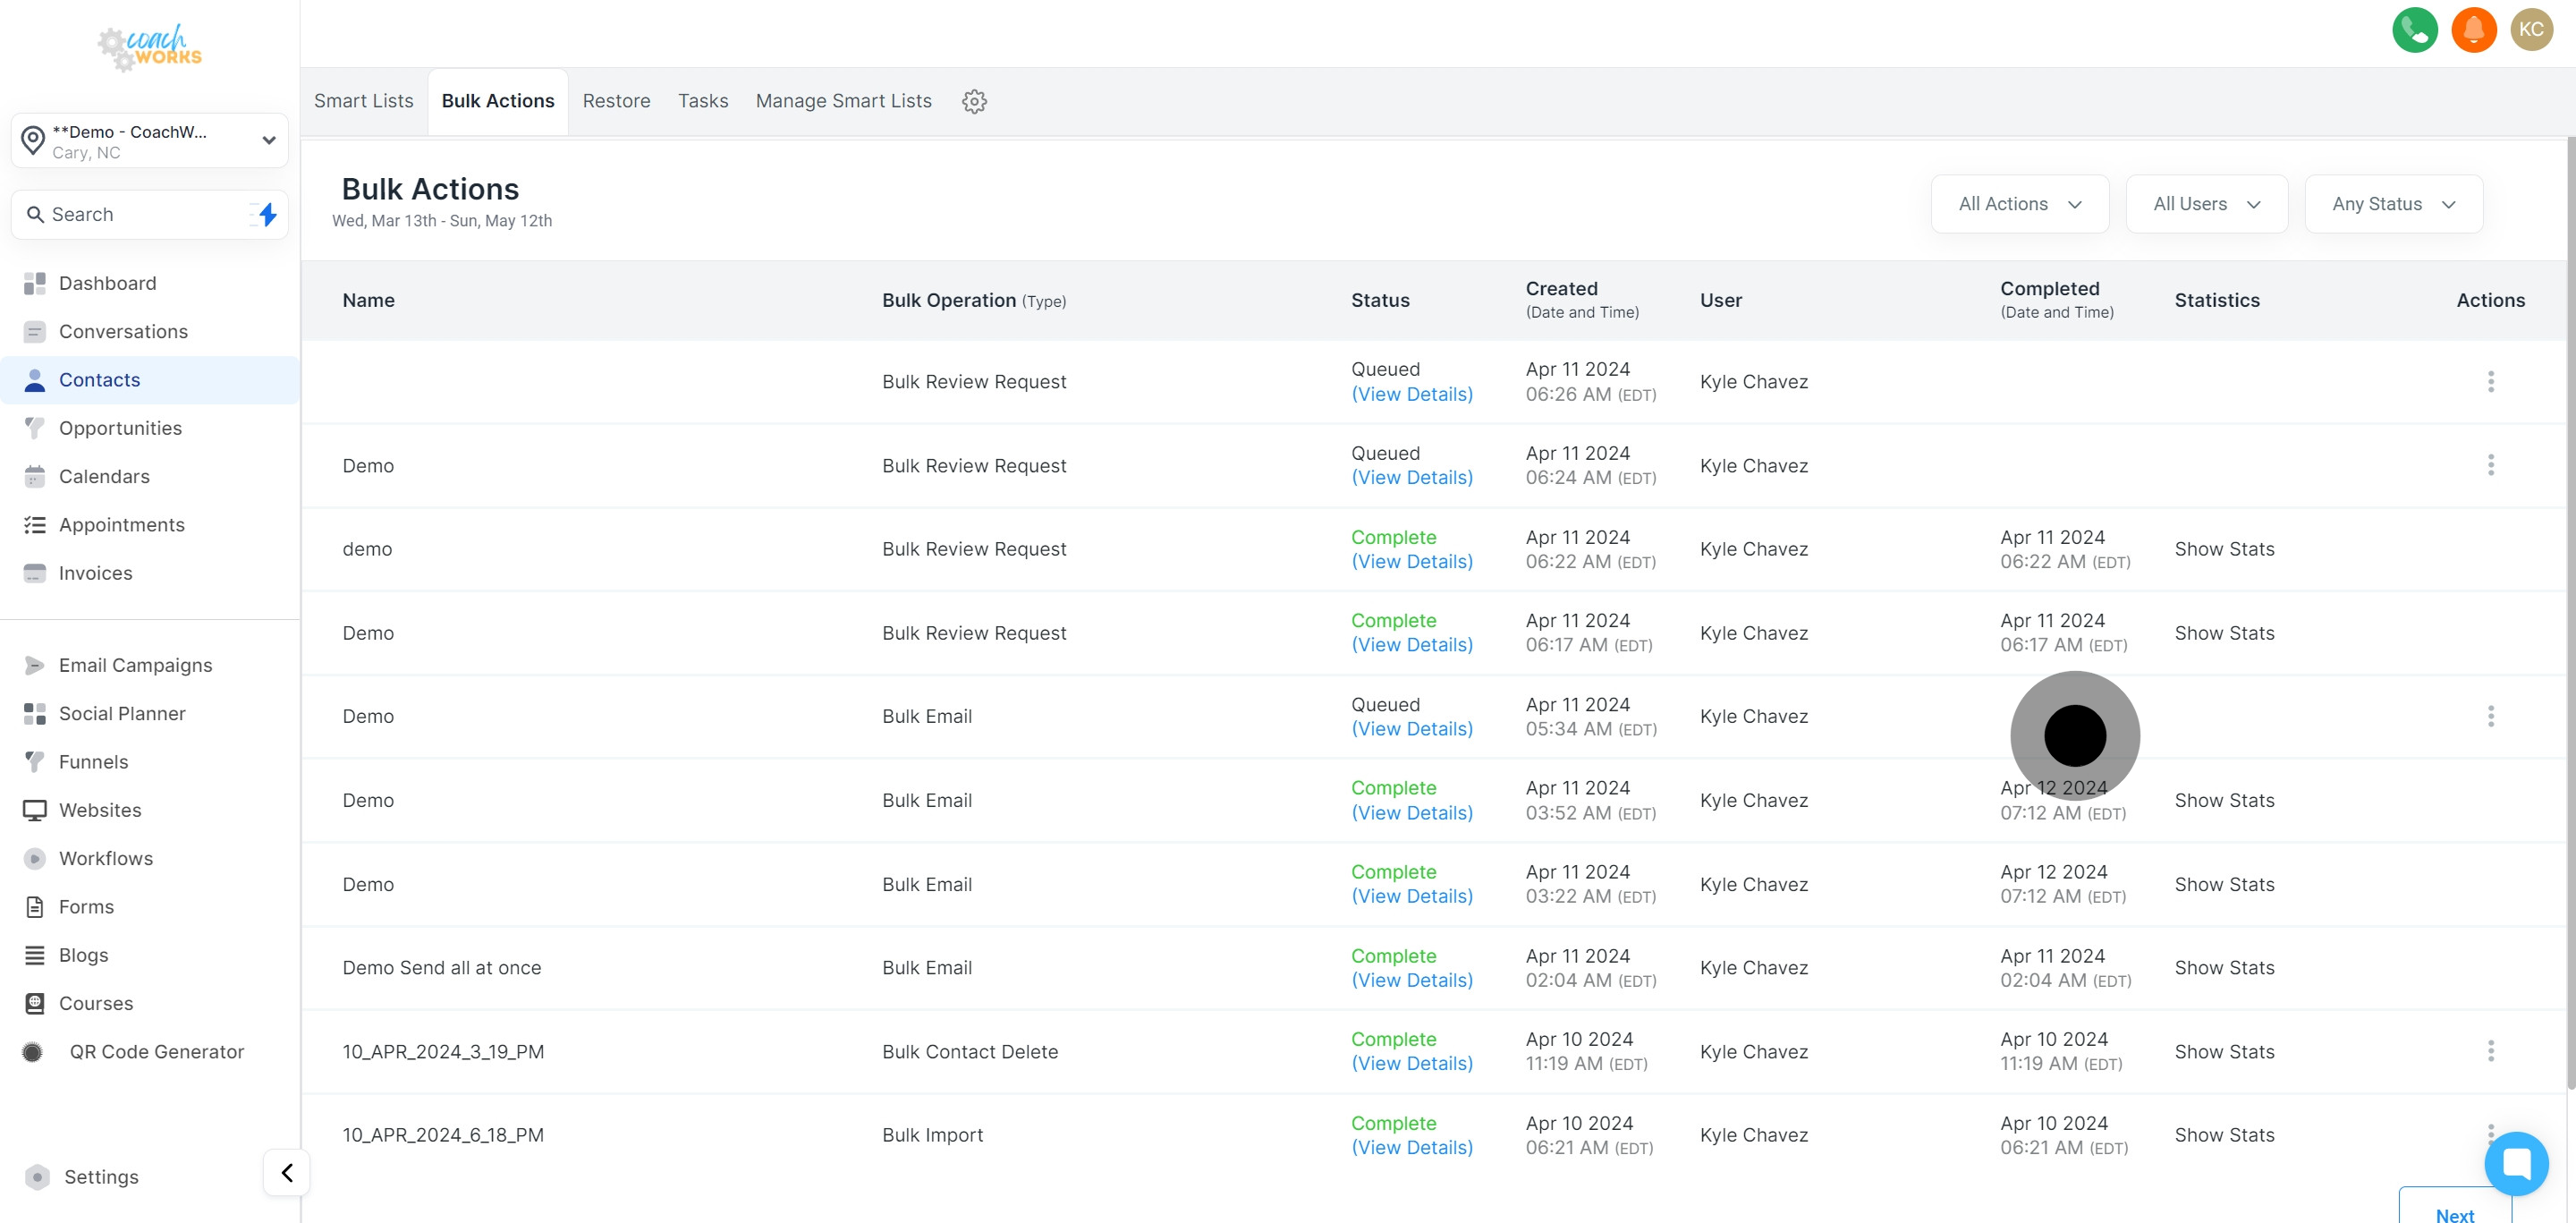Viewport: 2576px width, 1223px height.
Task: Open three-dot actions for Bulk Contact Delete row
Action: coord(2490,1051)
